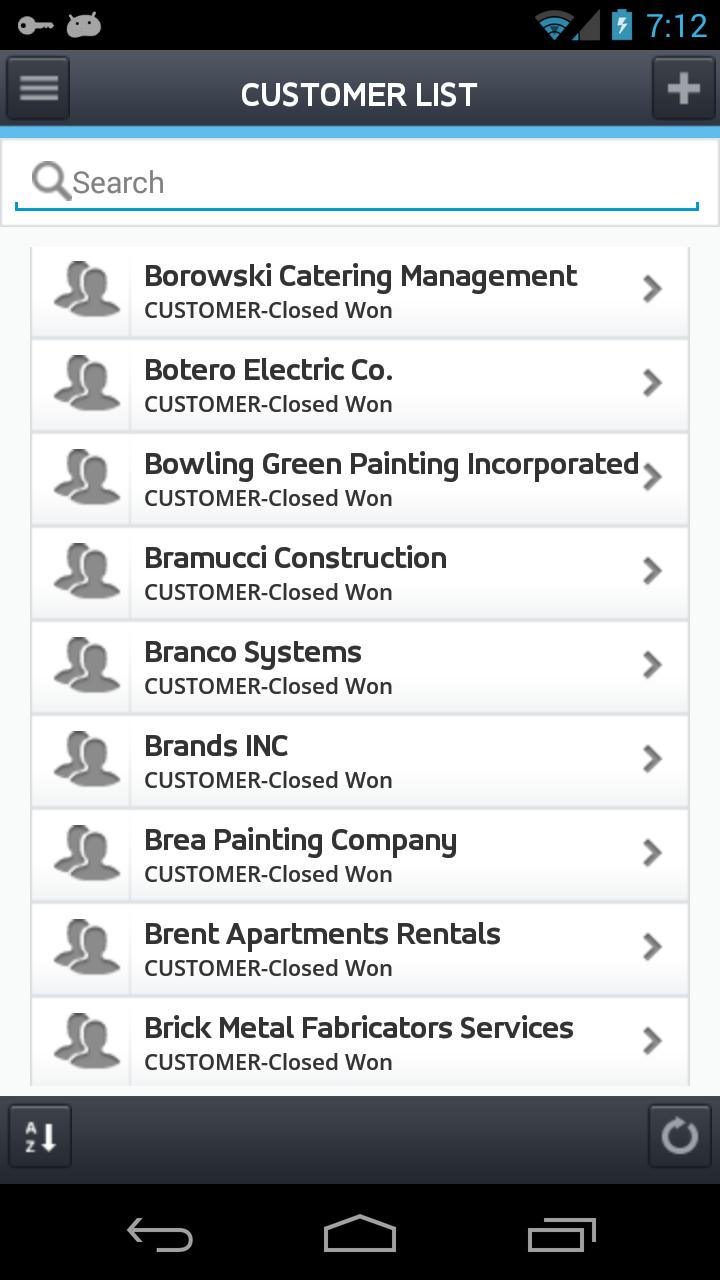Focus the Search input field

(380, 183)
